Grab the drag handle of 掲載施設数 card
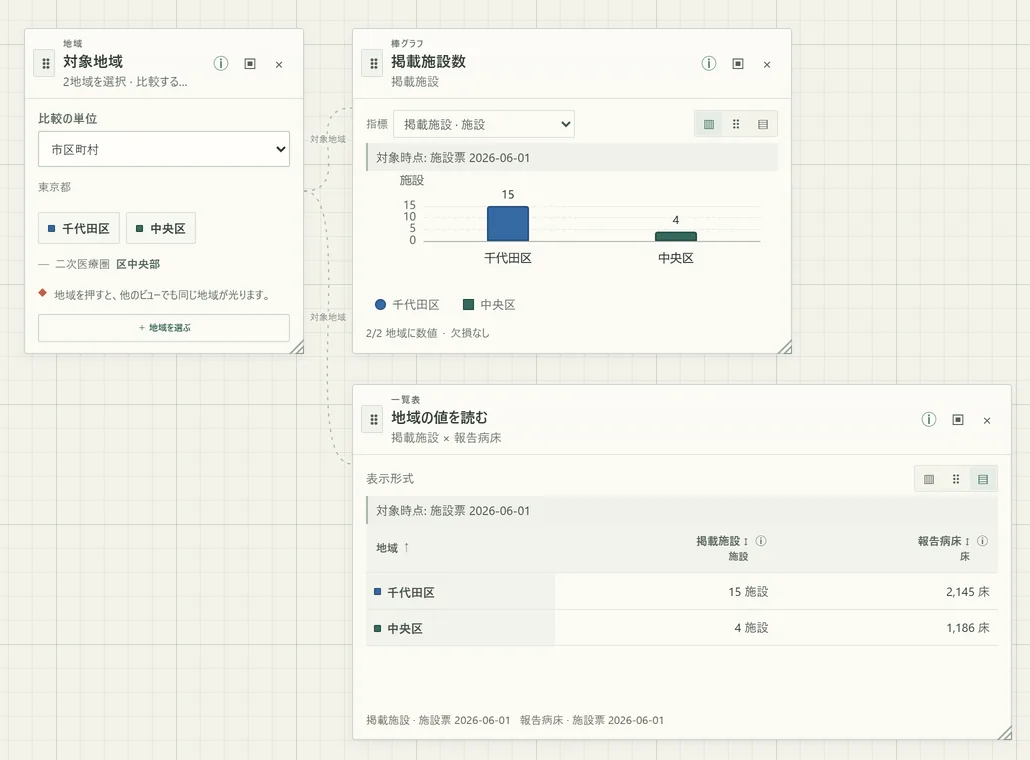The width and height of the screenshot is (1030, 760). 373,64
